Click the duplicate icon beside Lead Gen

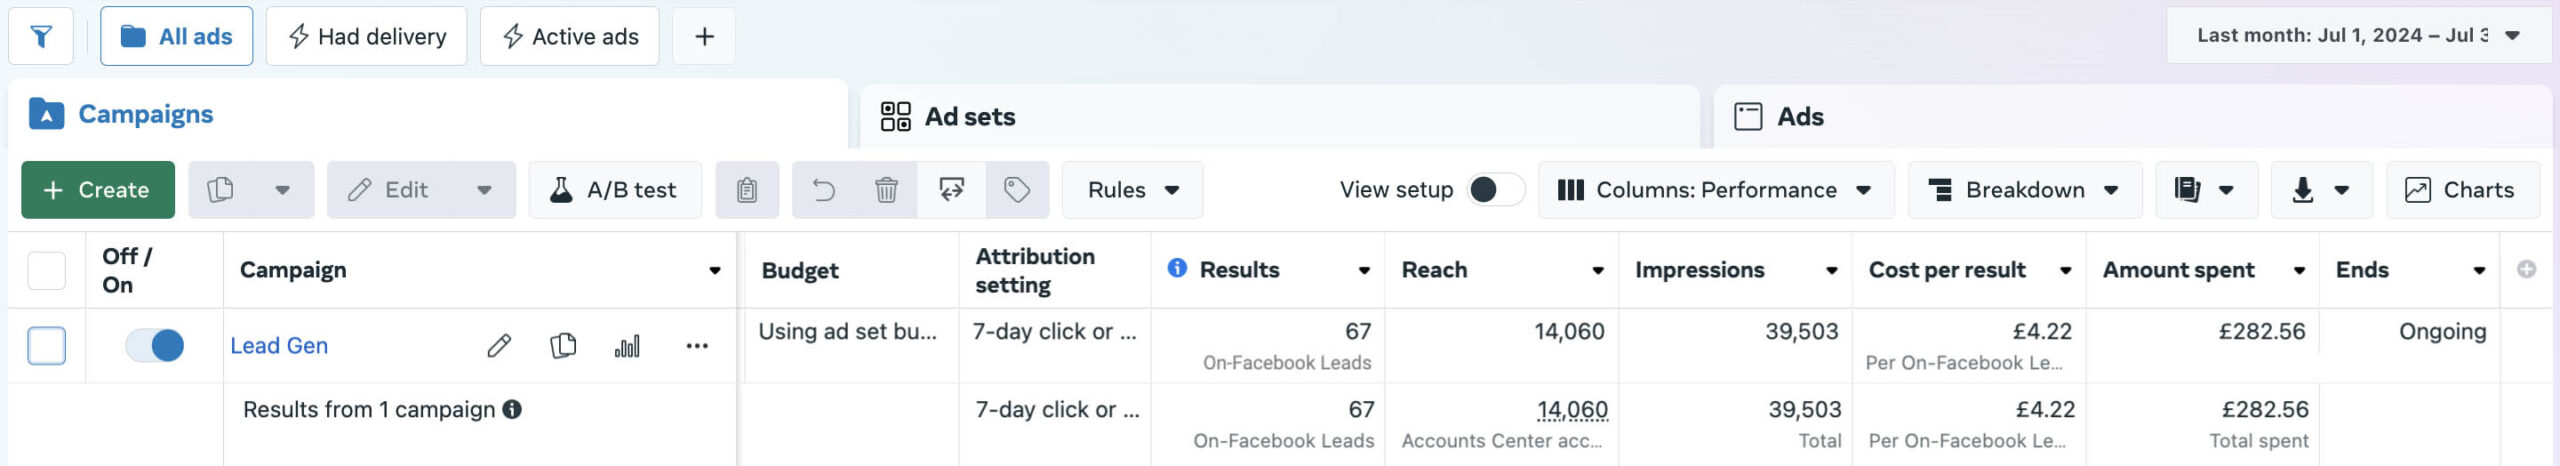[x=563, y=346]
